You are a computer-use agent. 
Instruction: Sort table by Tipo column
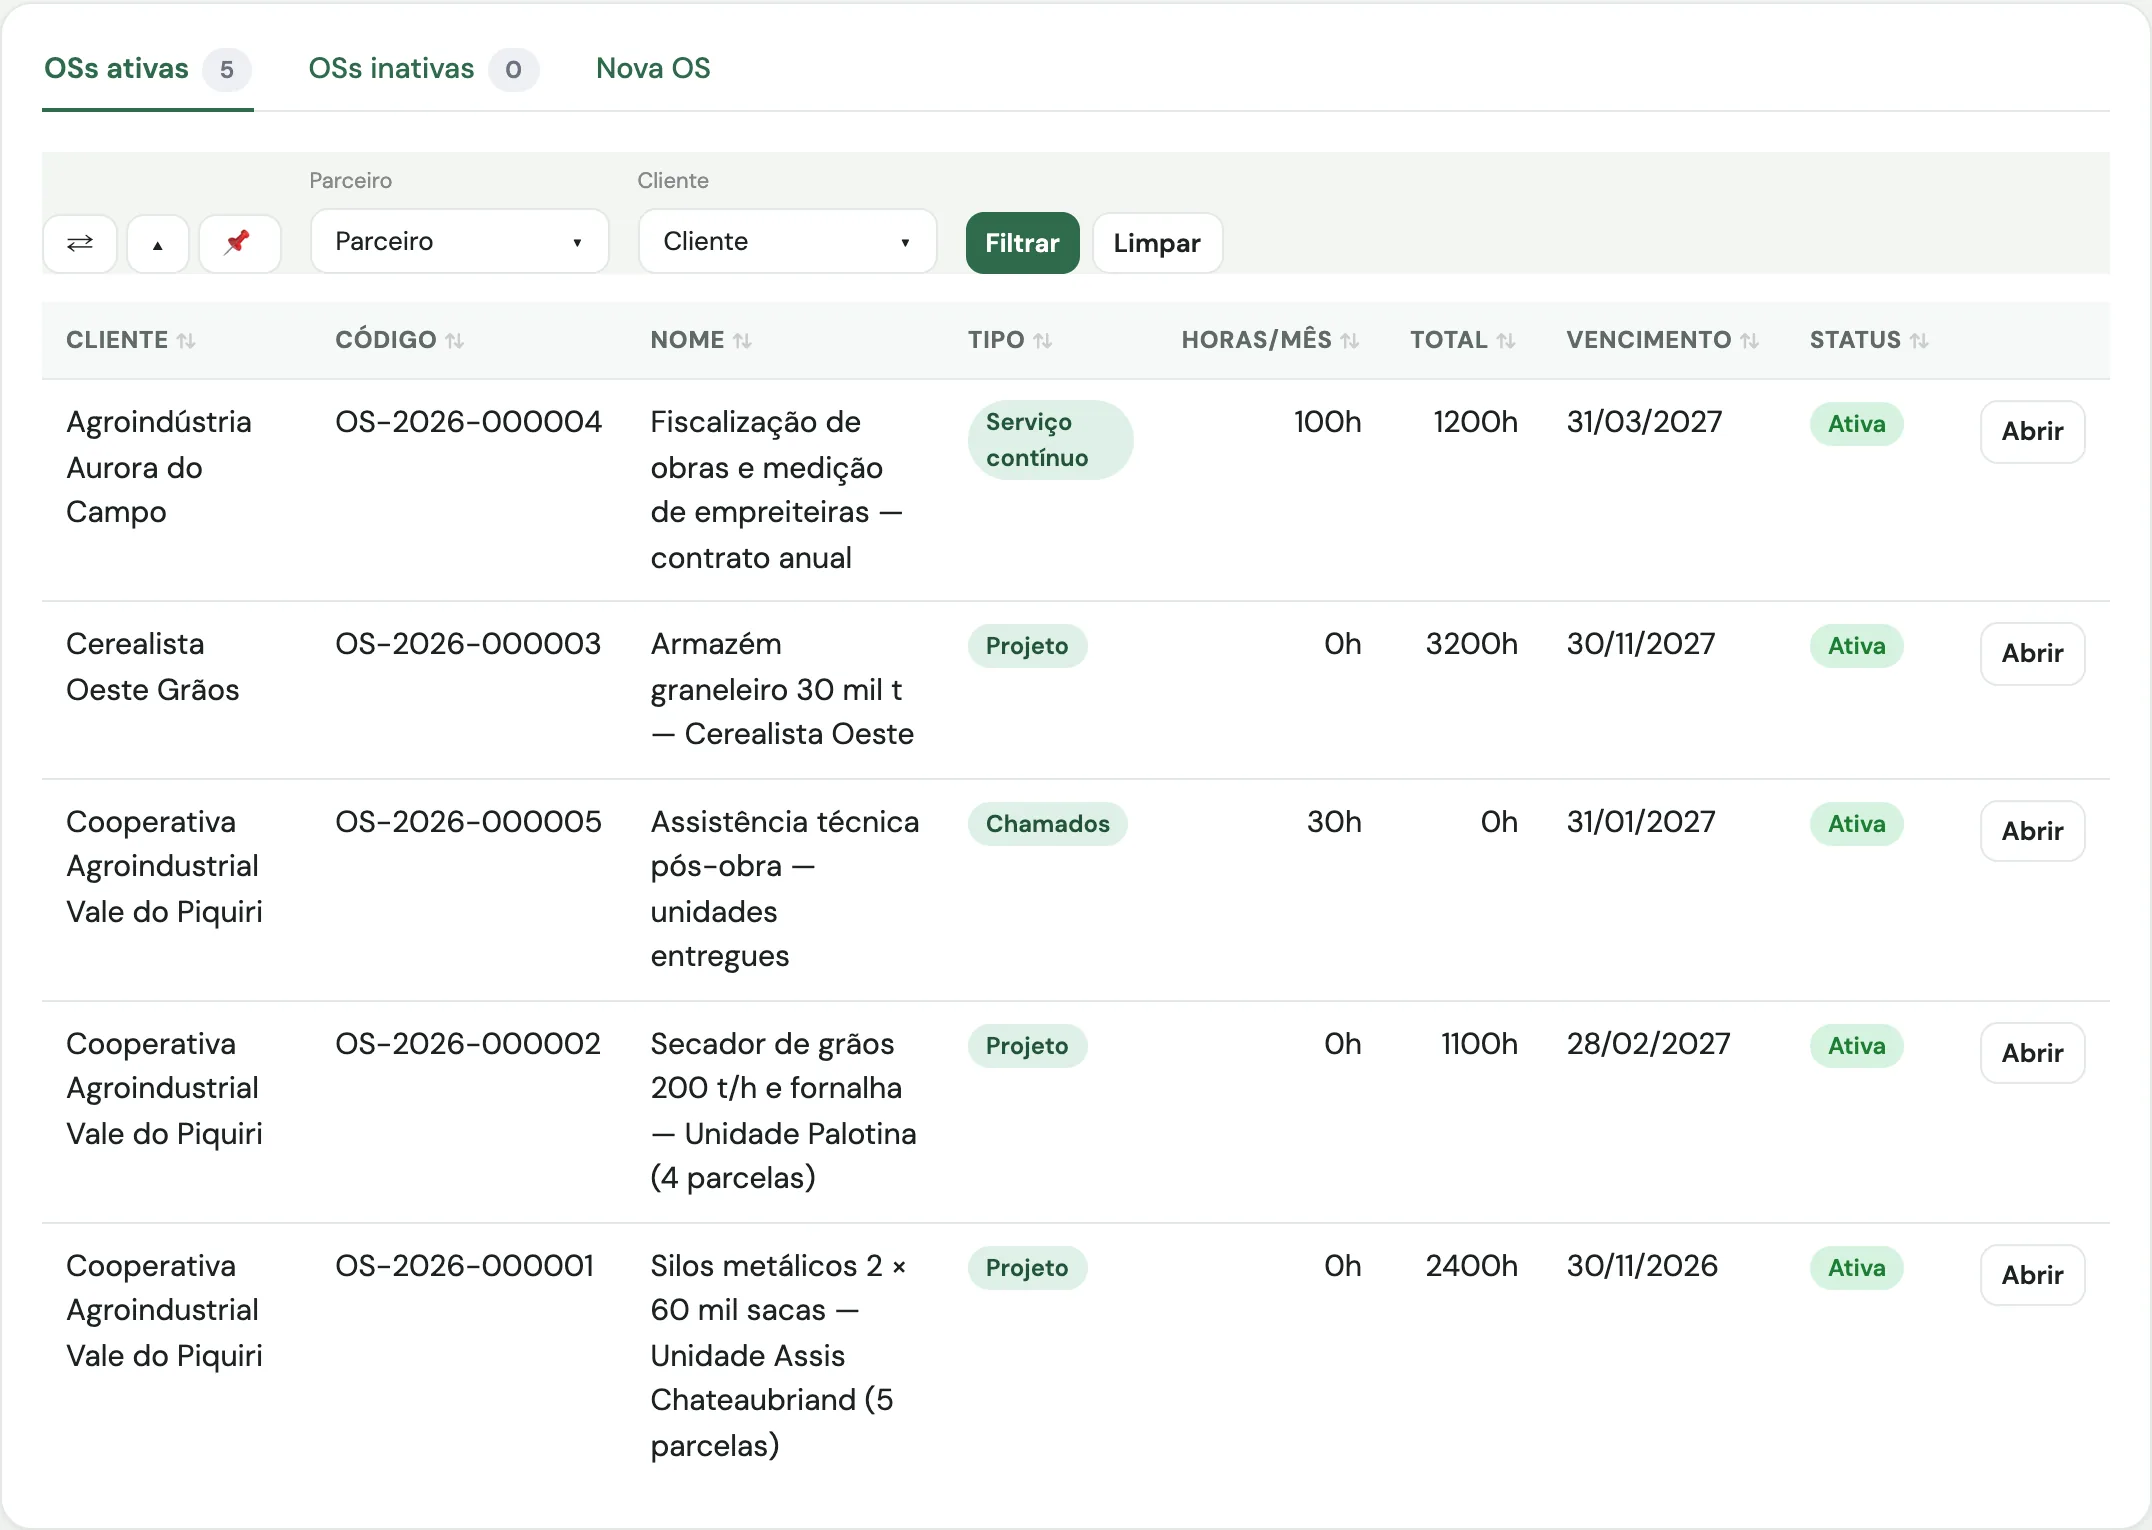tap(1010, 340)
